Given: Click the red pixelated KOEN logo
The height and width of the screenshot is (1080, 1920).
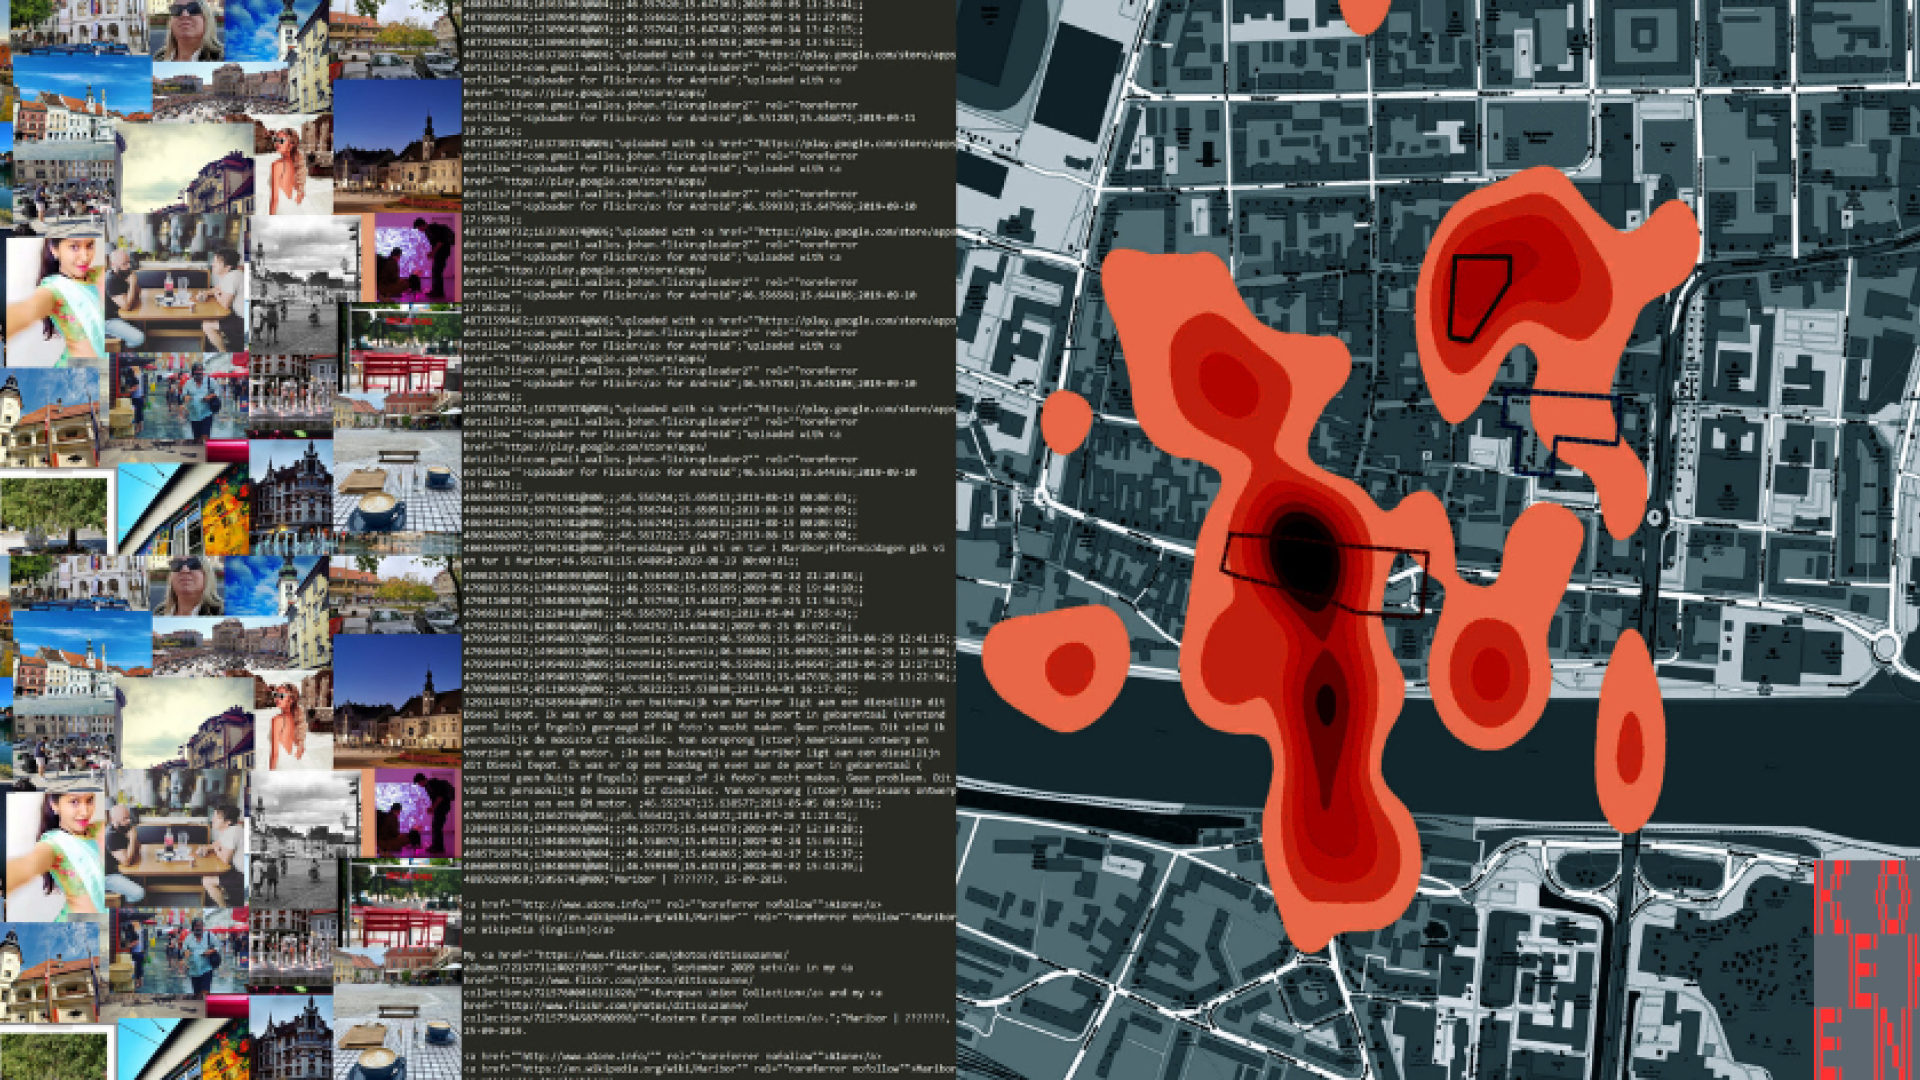Looking at the screenshot, I should pyautogui.click(x=1865, y=968).
